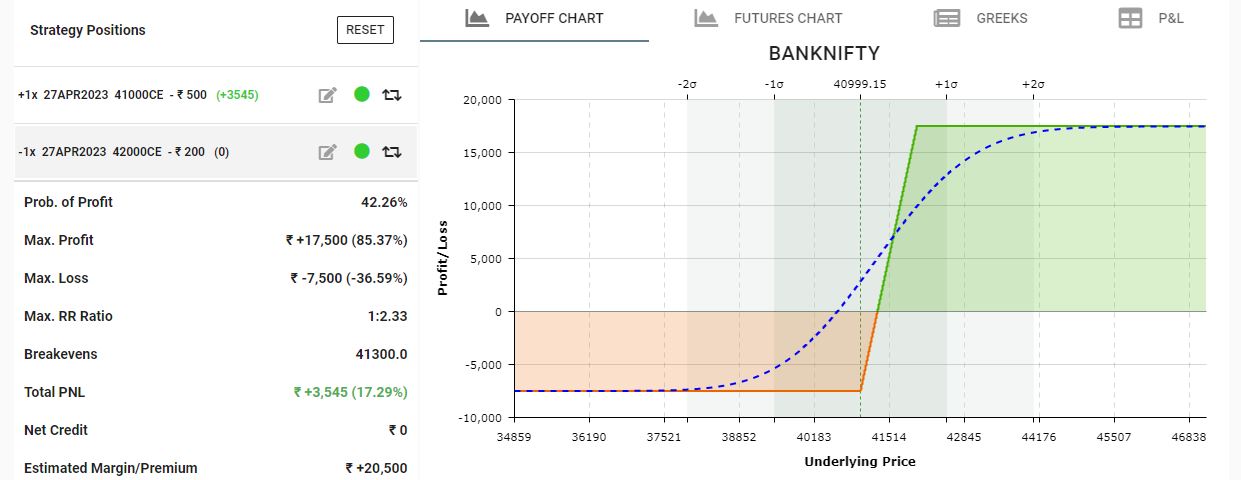Click the Payoff Chart area icon
Viewport: 1241px width, 480px height.
click(477, 18)
